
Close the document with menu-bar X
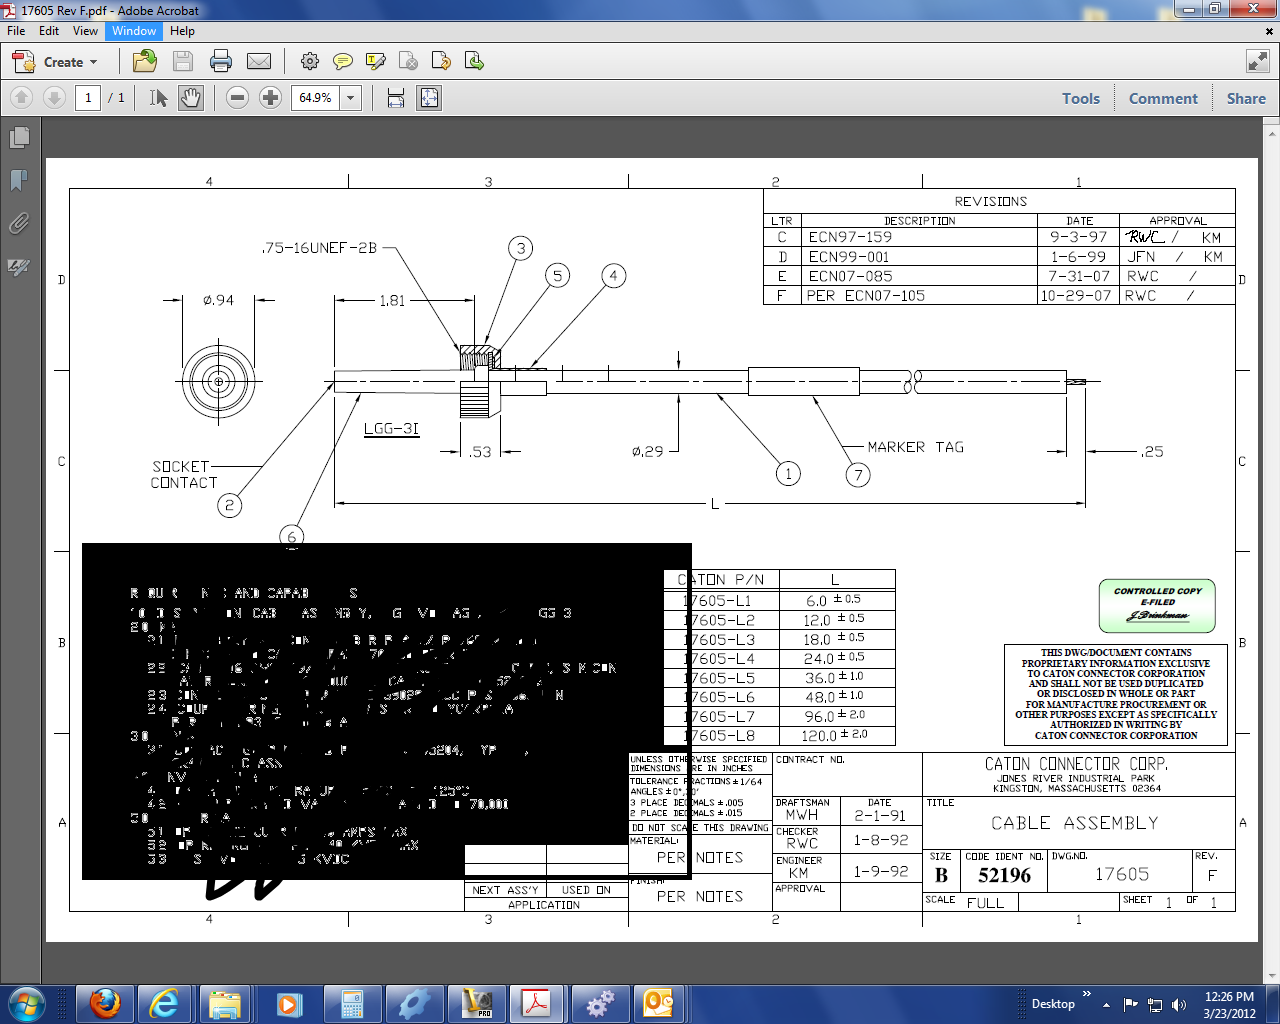pyautogui.click(x=1269, y=31)
